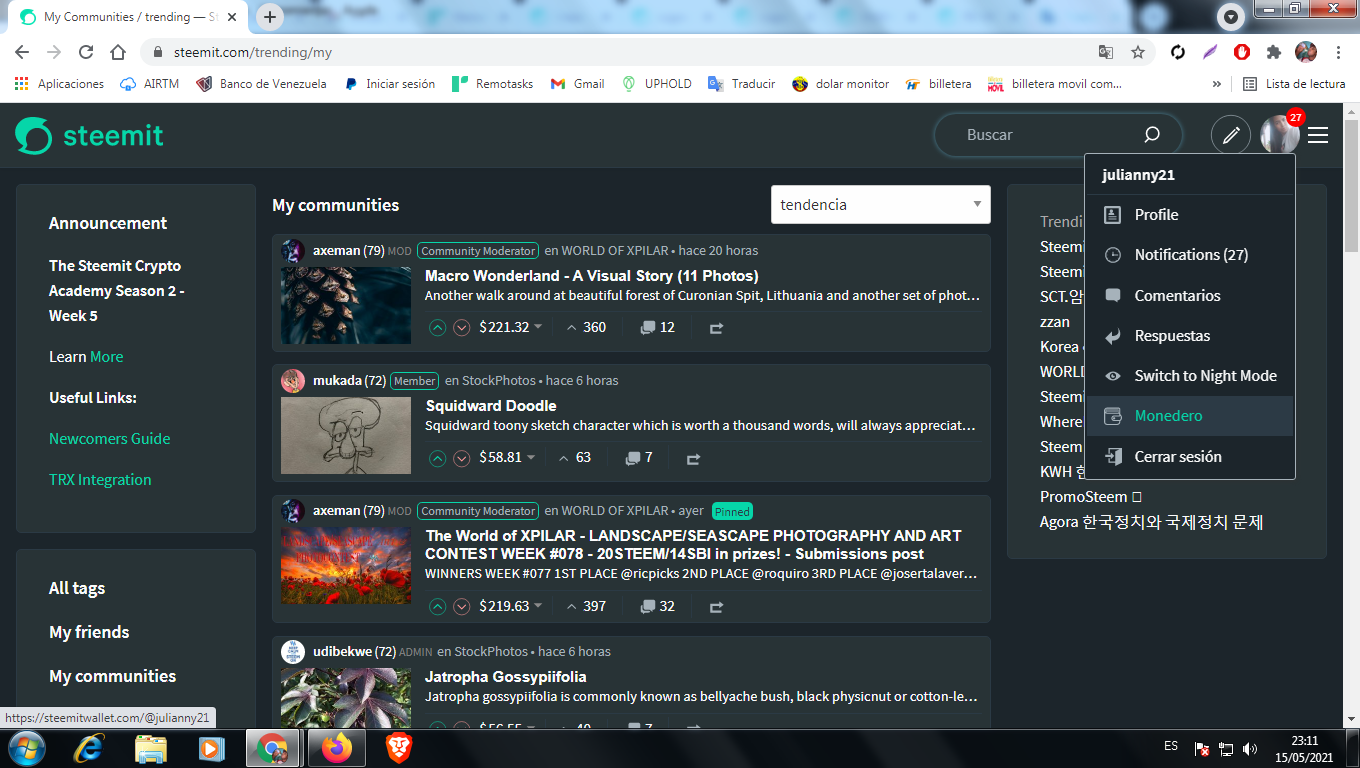
Task: Open the Squidward Doodle post title
Action: 491,406
